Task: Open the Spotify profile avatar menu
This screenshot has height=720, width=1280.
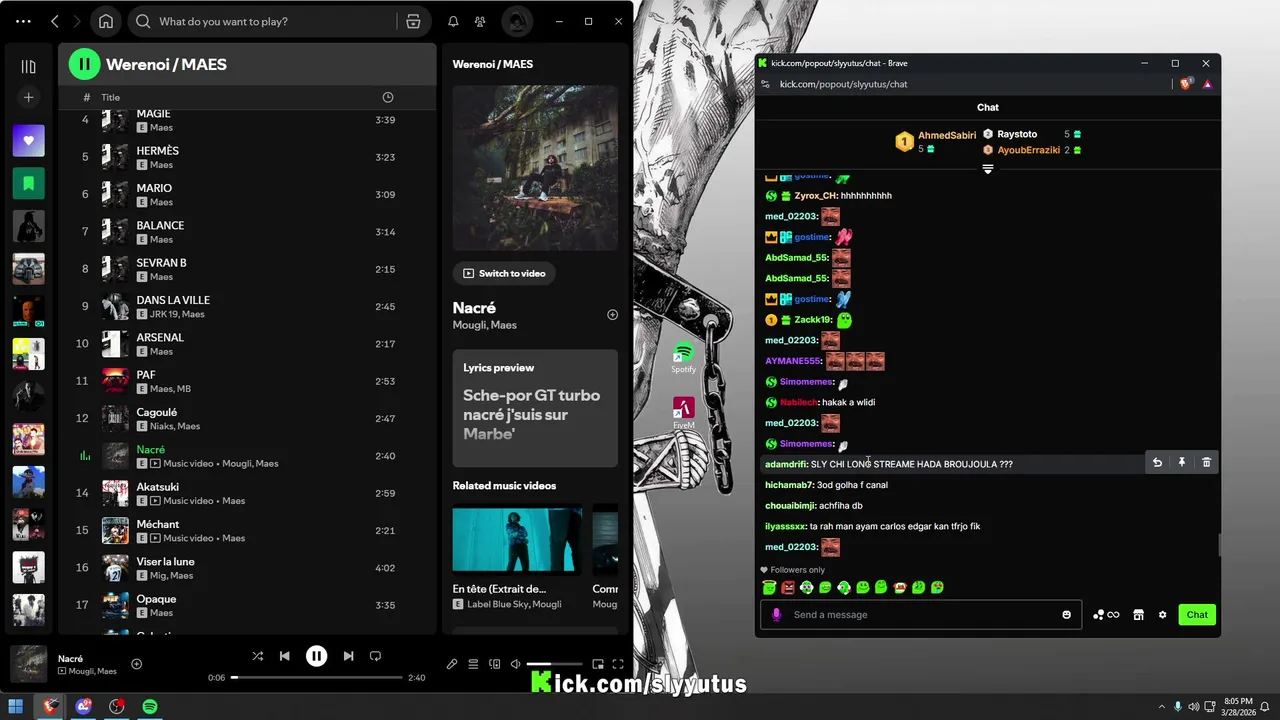Action: click(516, 21)
